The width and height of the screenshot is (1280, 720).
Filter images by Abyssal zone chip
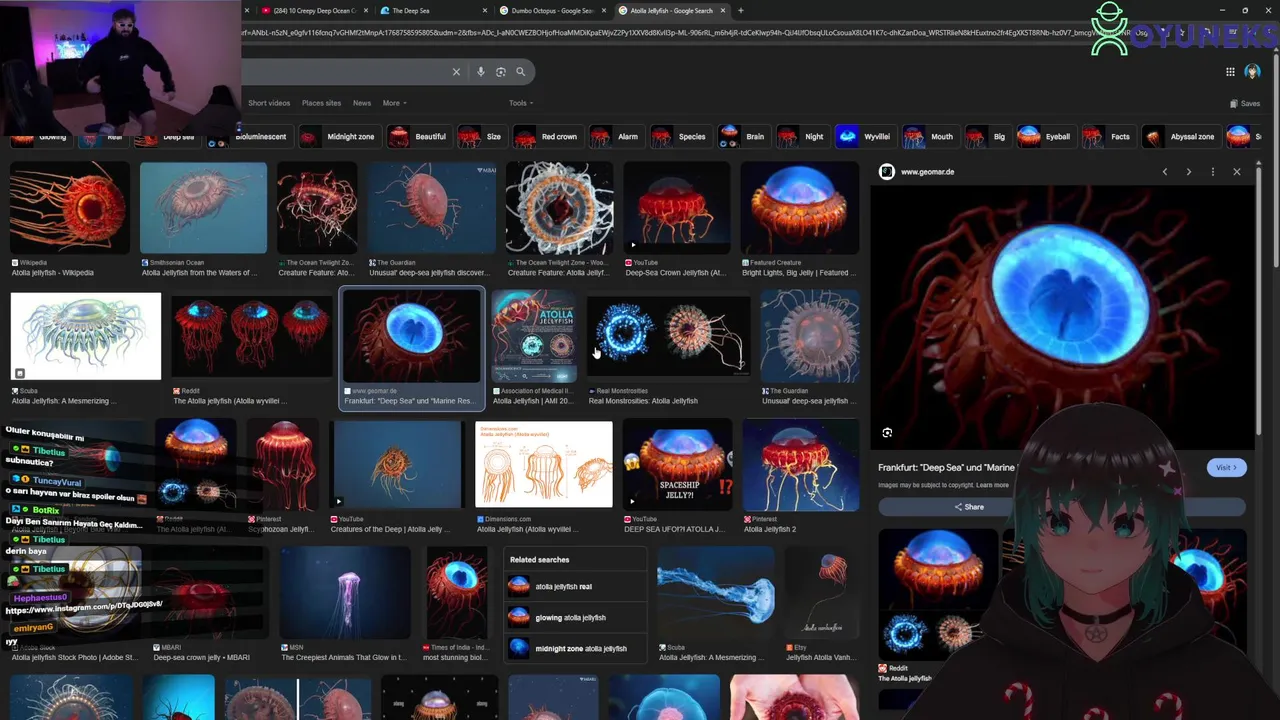coord(1180,137)
